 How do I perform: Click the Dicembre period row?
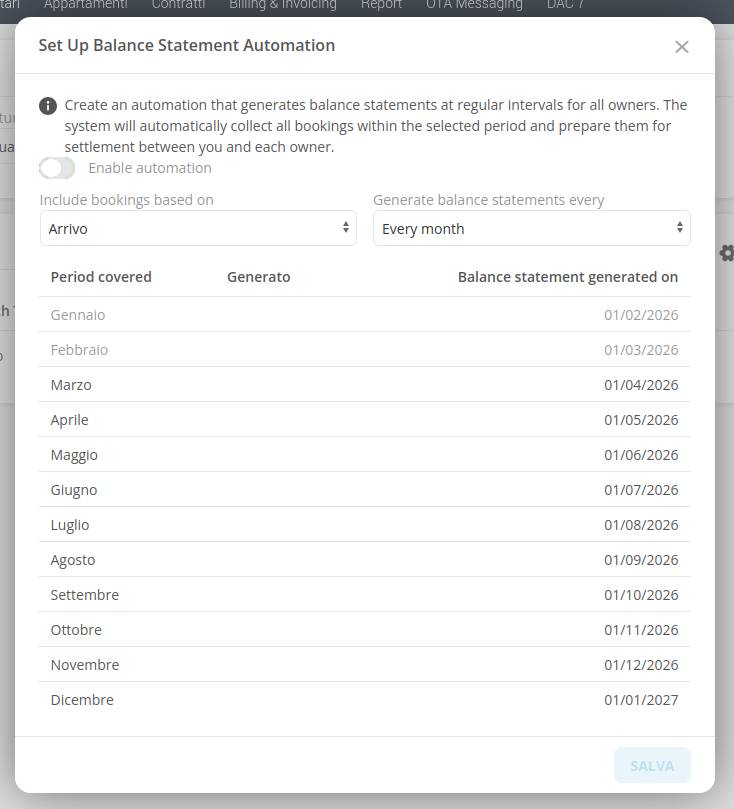(x=82, y=700)
